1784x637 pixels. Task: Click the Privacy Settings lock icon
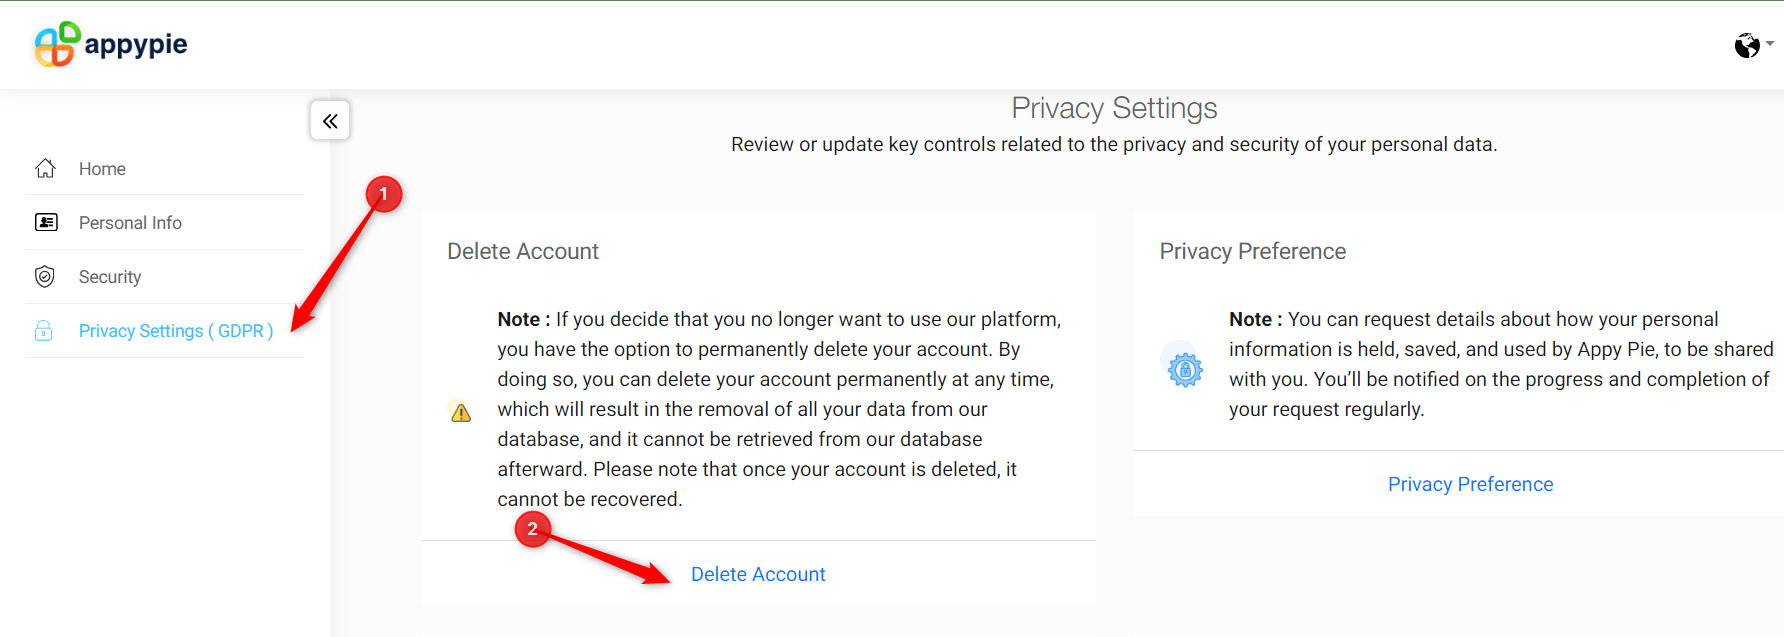pyautogui.click(x=45, y=330)
